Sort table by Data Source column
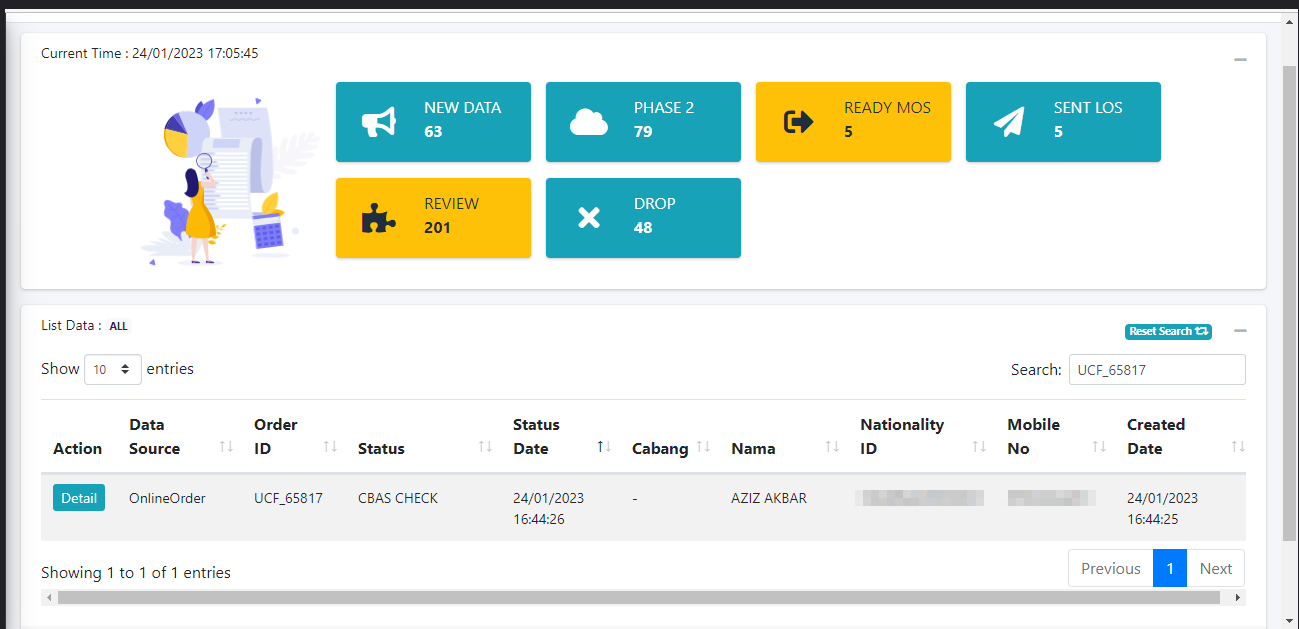The height and width of the screenshot is (629, 1299). 179,437
